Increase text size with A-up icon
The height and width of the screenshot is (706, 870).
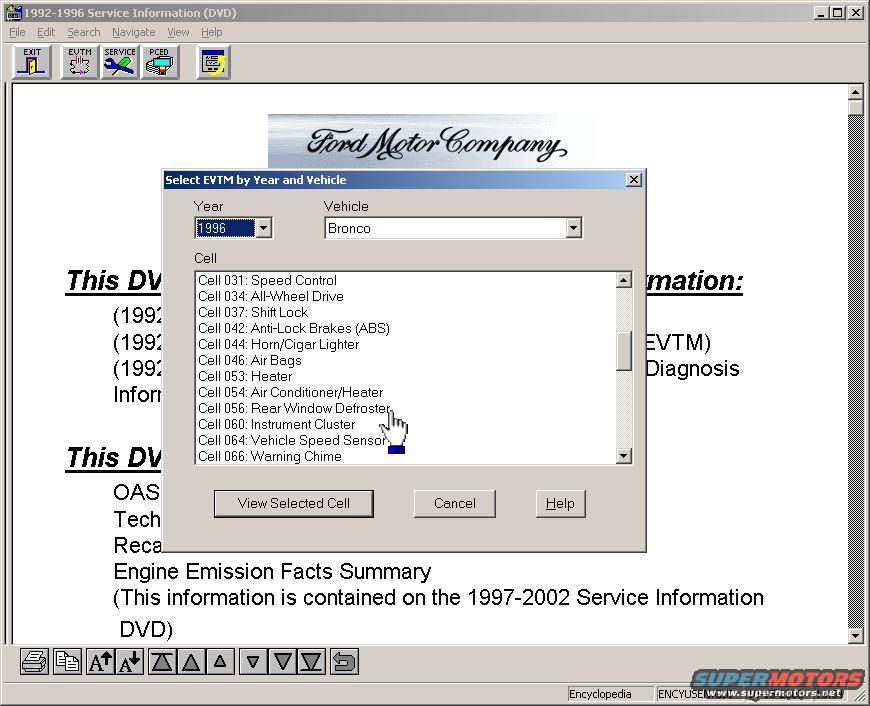(100, 662)
